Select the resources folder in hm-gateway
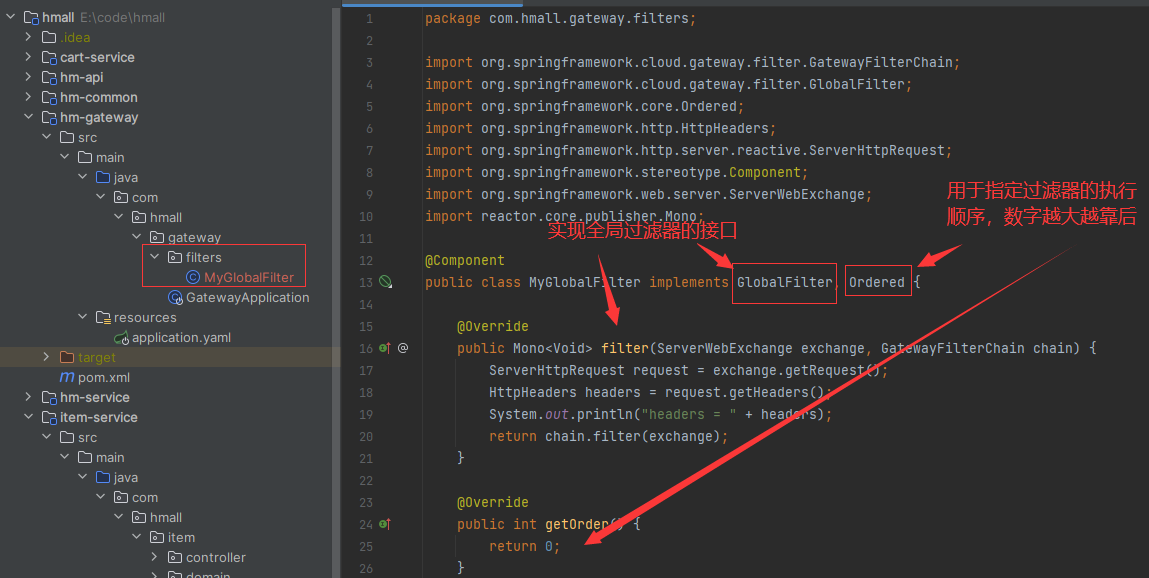The width and height of the screenshot is (1149, 578). point(145,317)
